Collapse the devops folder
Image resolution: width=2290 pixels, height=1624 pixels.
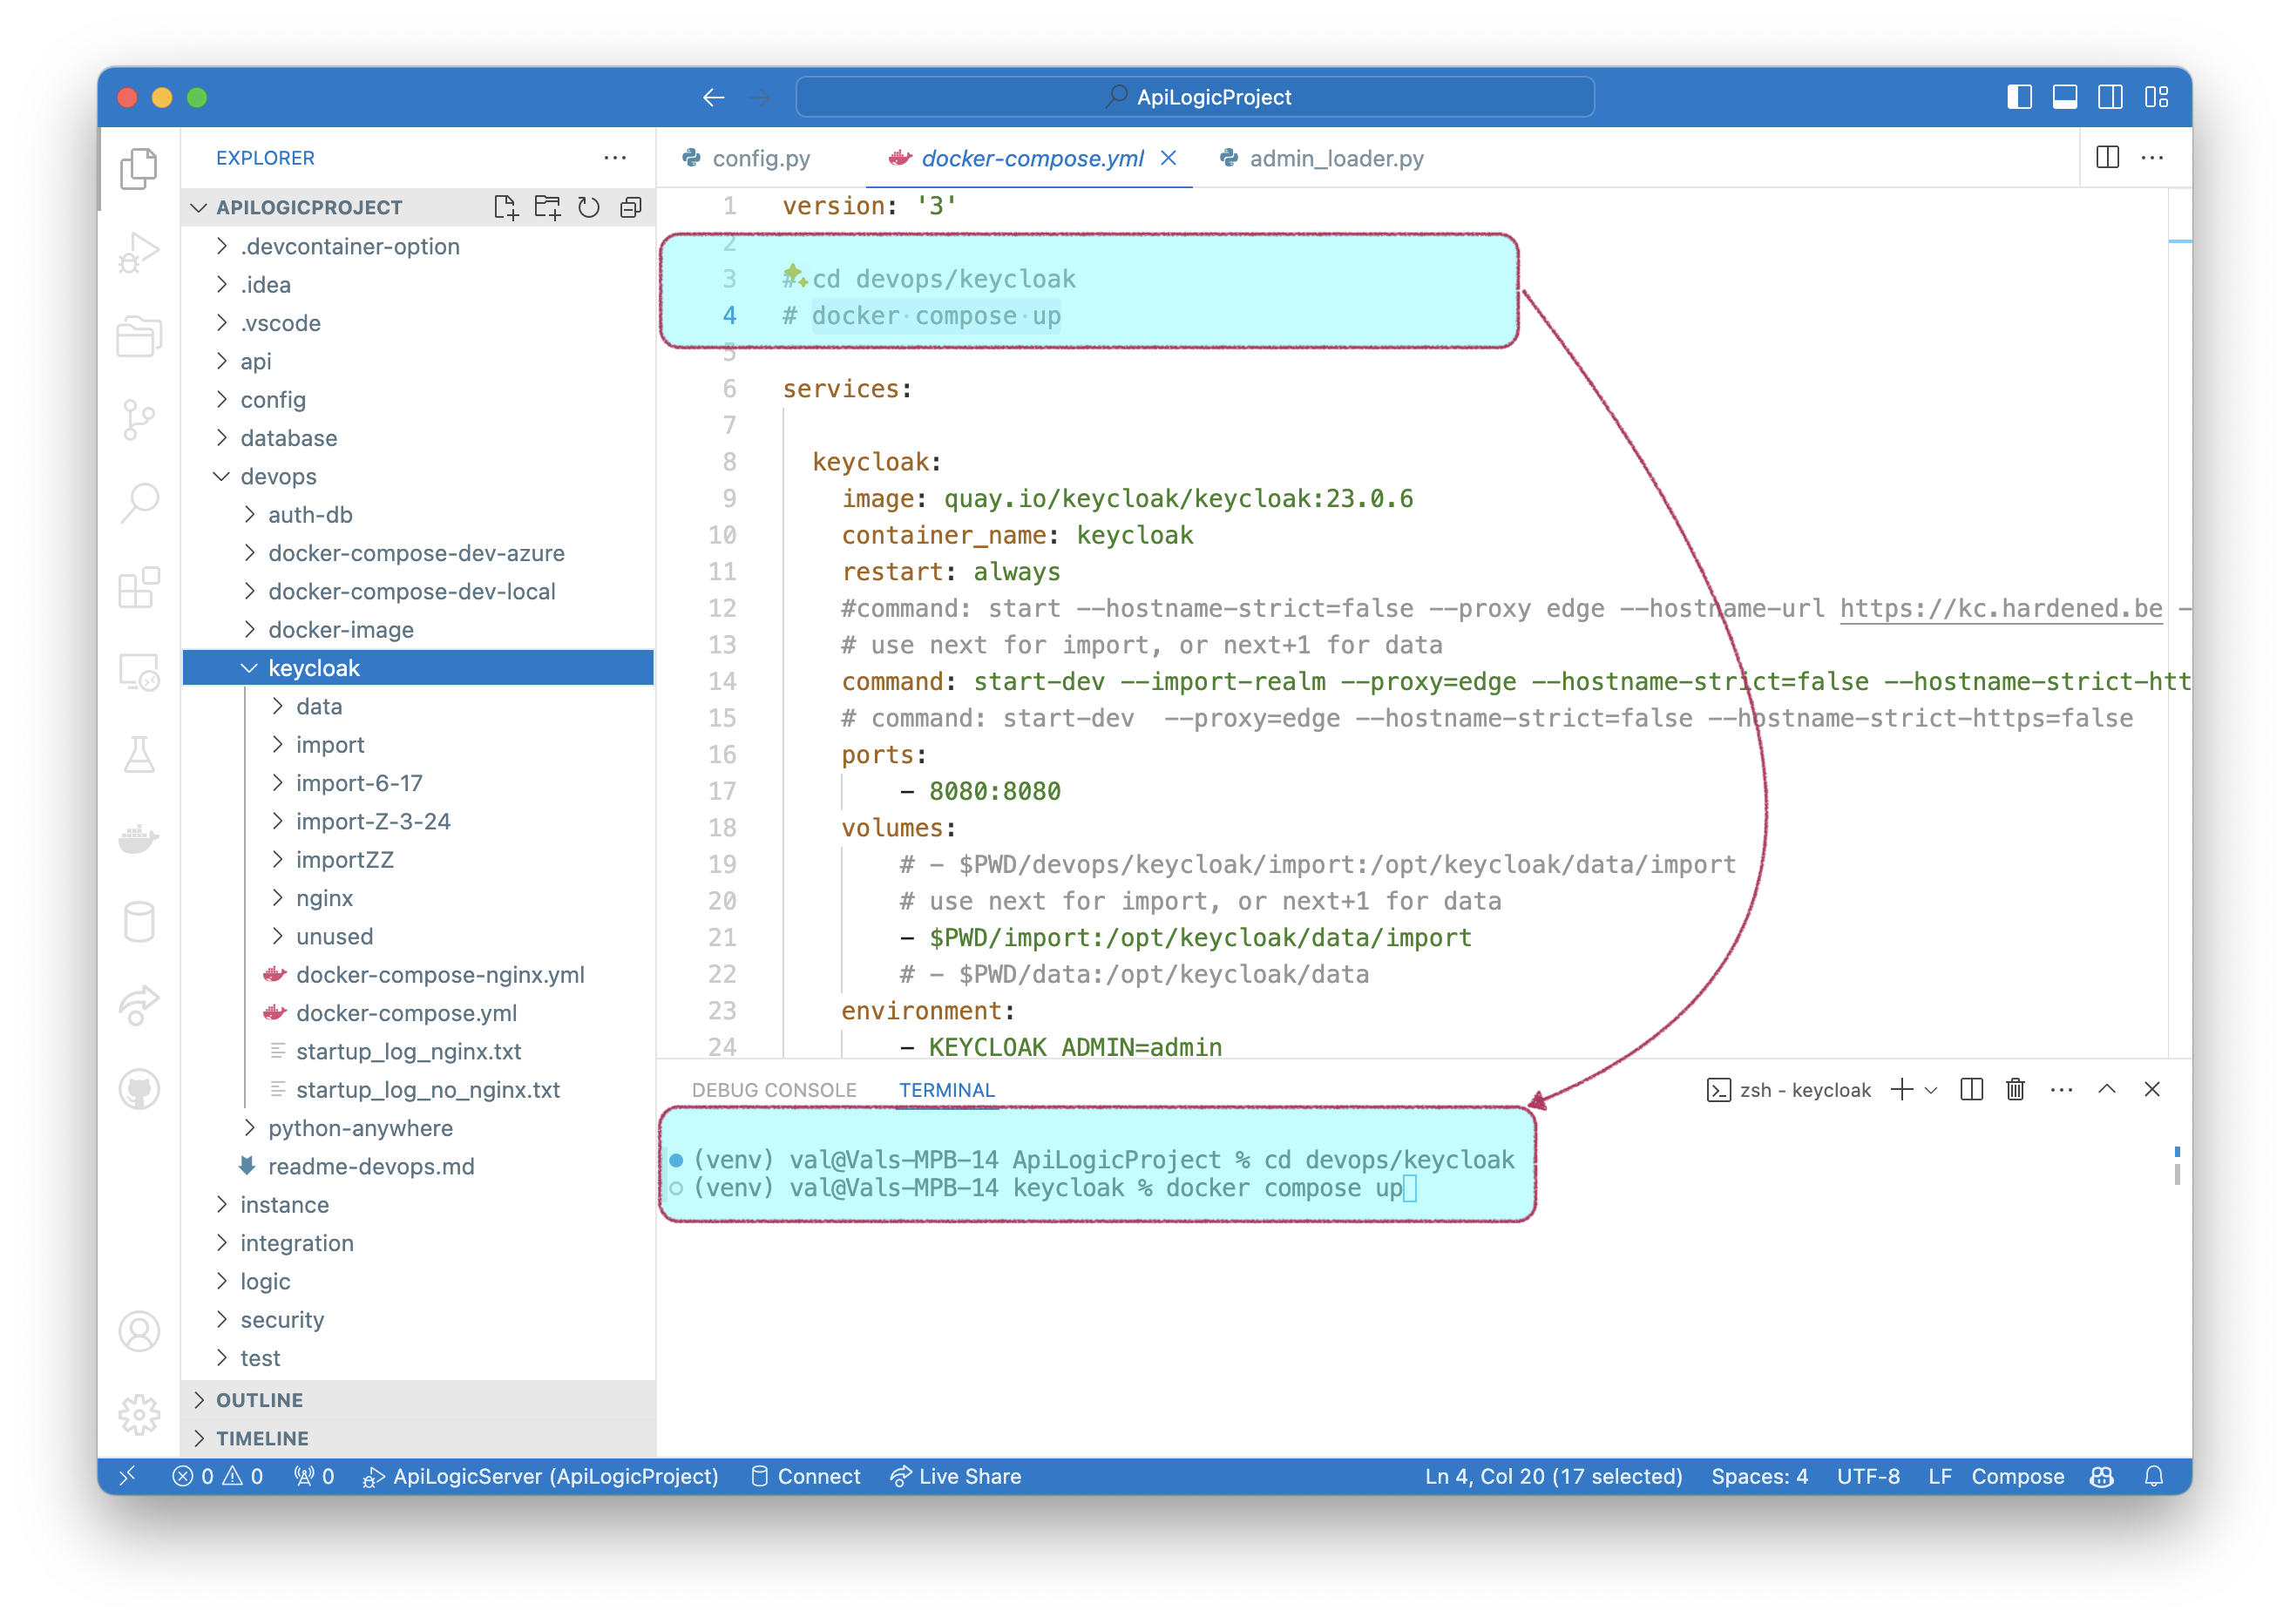418,476
